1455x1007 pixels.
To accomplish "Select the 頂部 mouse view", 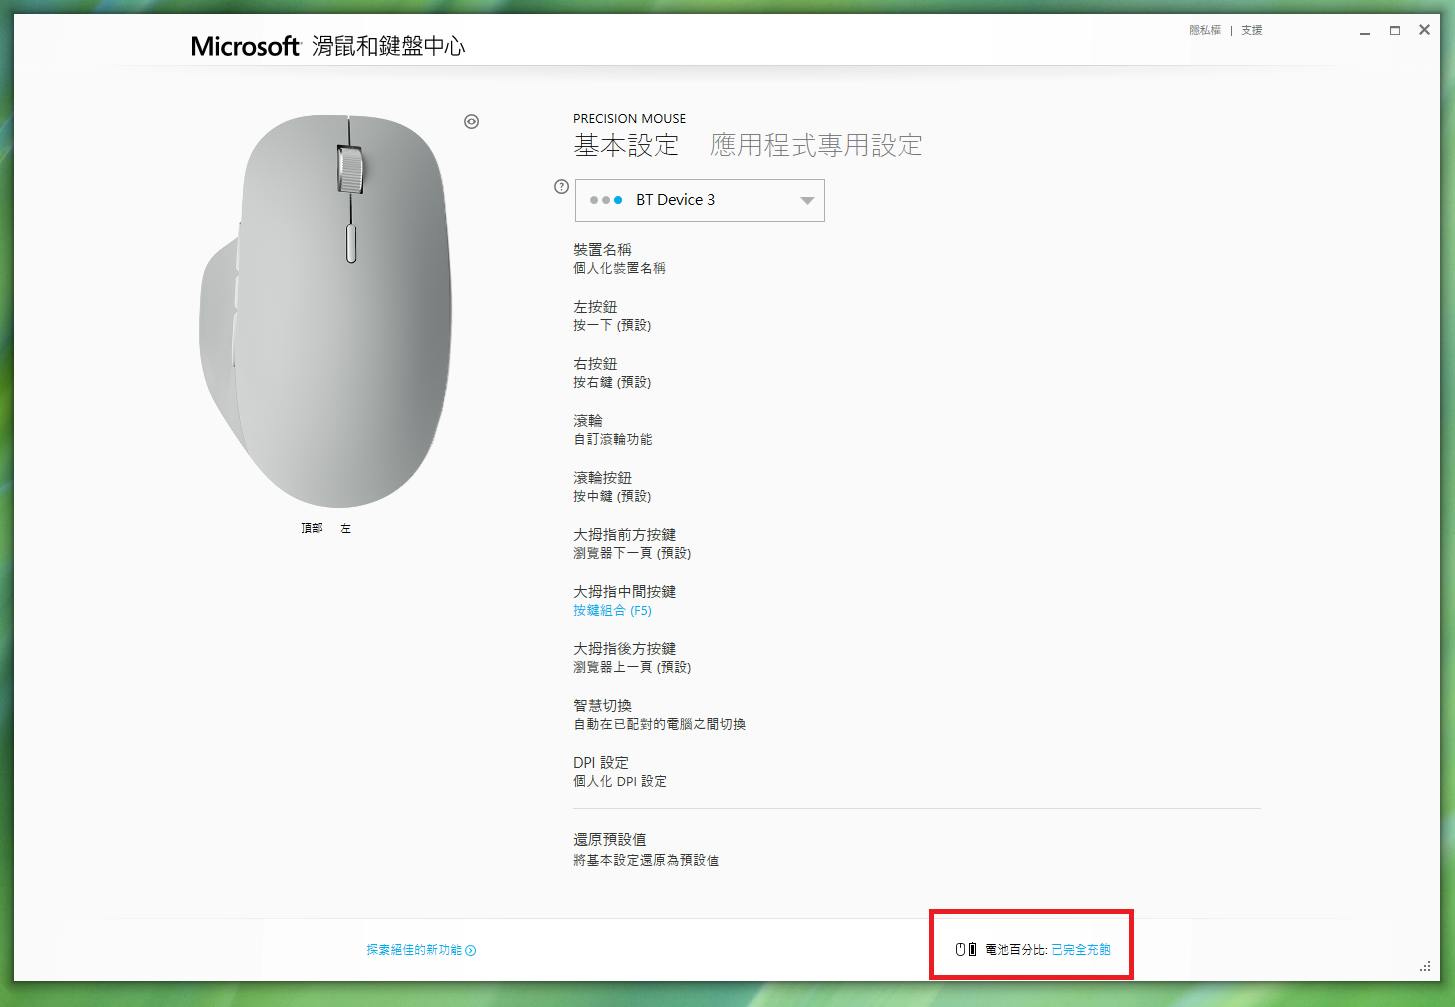I will point(312,528).
